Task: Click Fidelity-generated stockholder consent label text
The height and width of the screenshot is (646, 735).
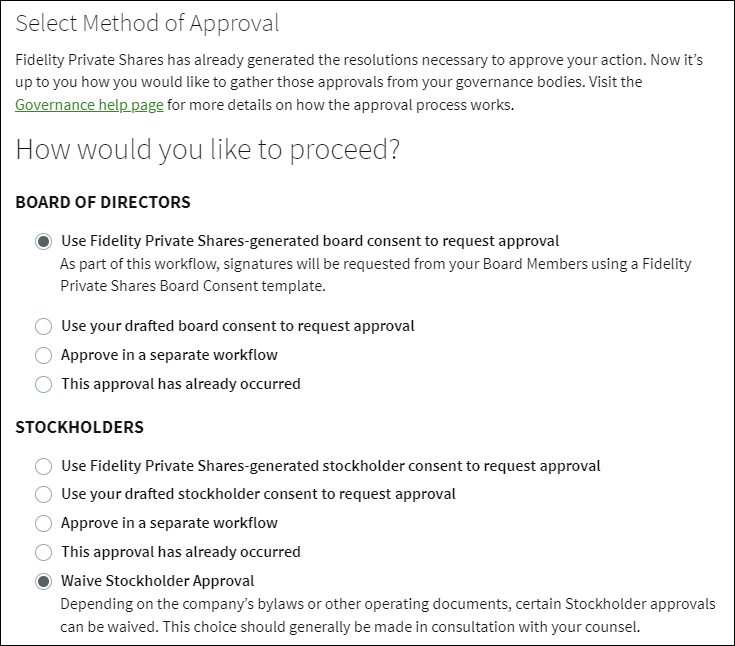Action: coord(330,466)
